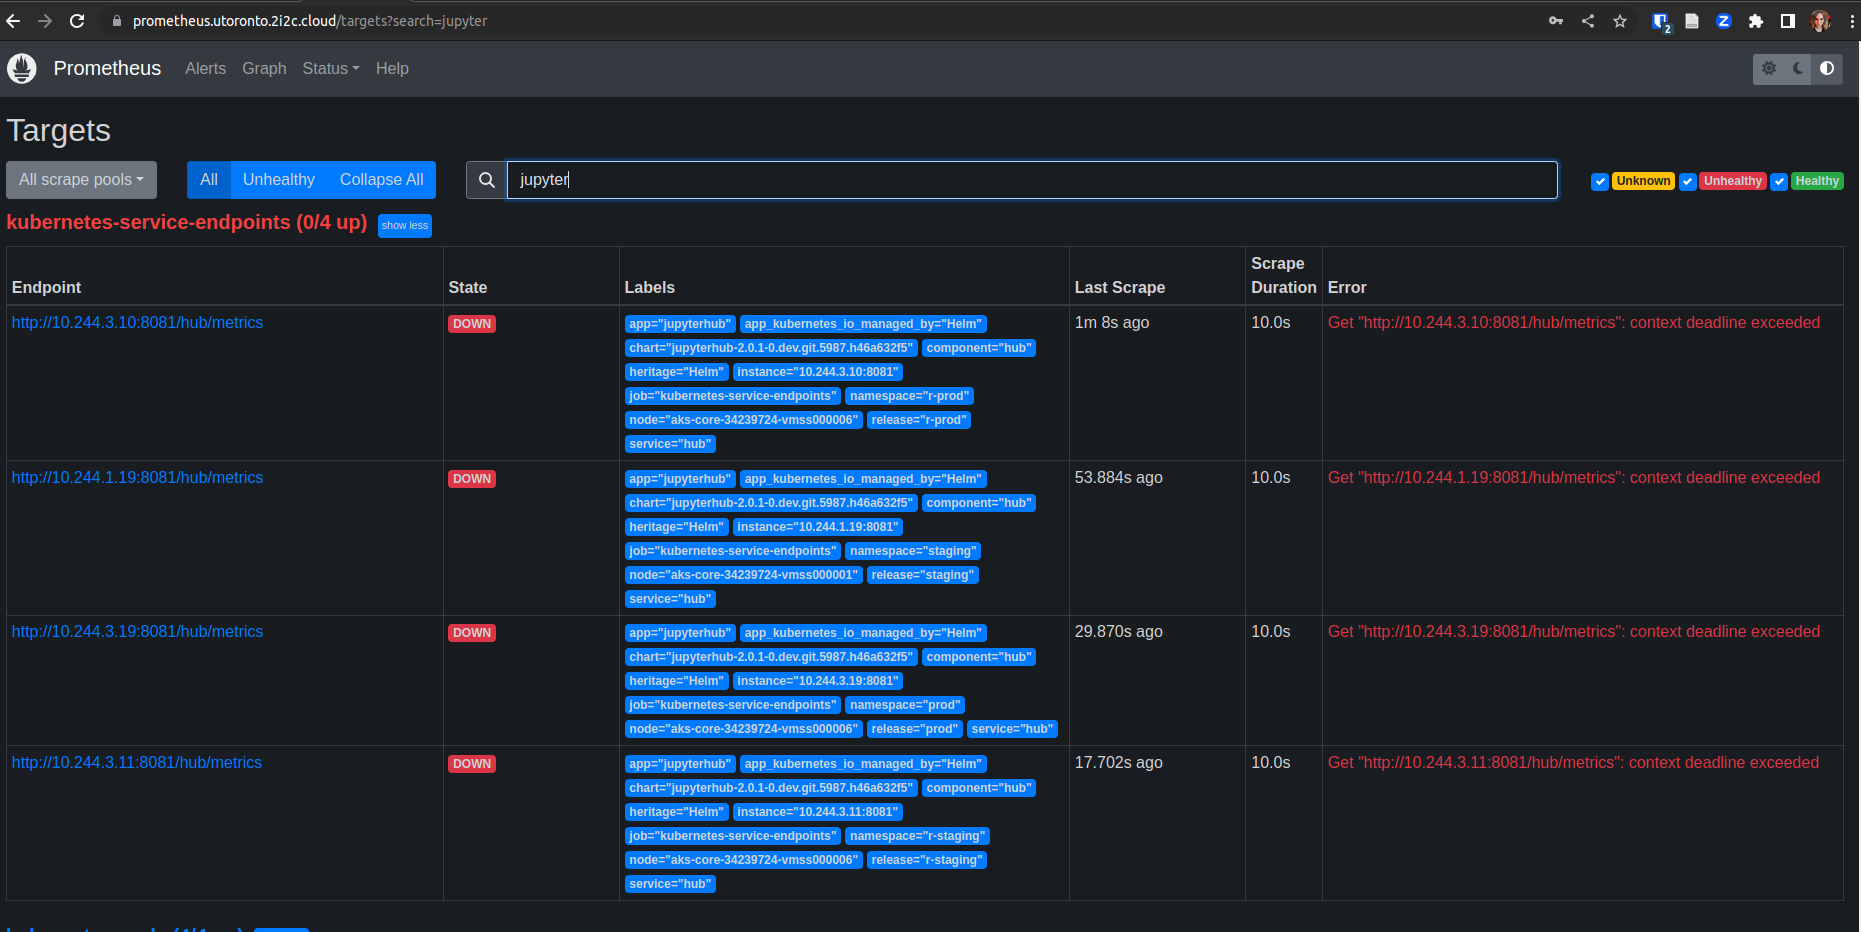
Task: Click the search magnifier icon
Action: (486, 180)
